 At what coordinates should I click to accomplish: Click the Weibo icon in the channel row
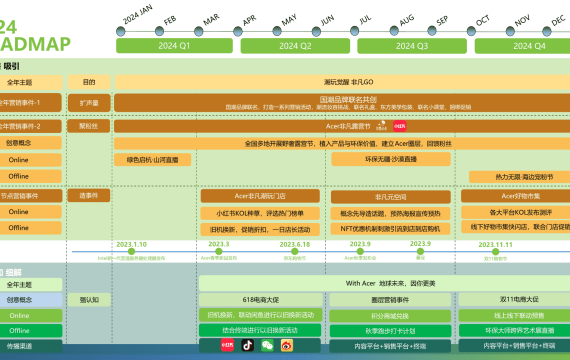coord(287,345)
